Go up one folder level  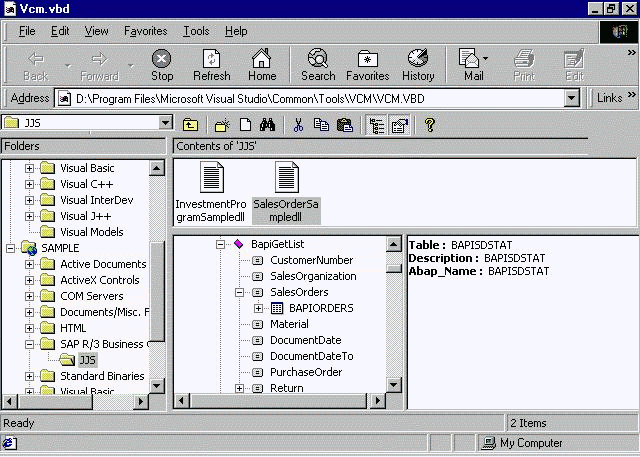(190, 125)
